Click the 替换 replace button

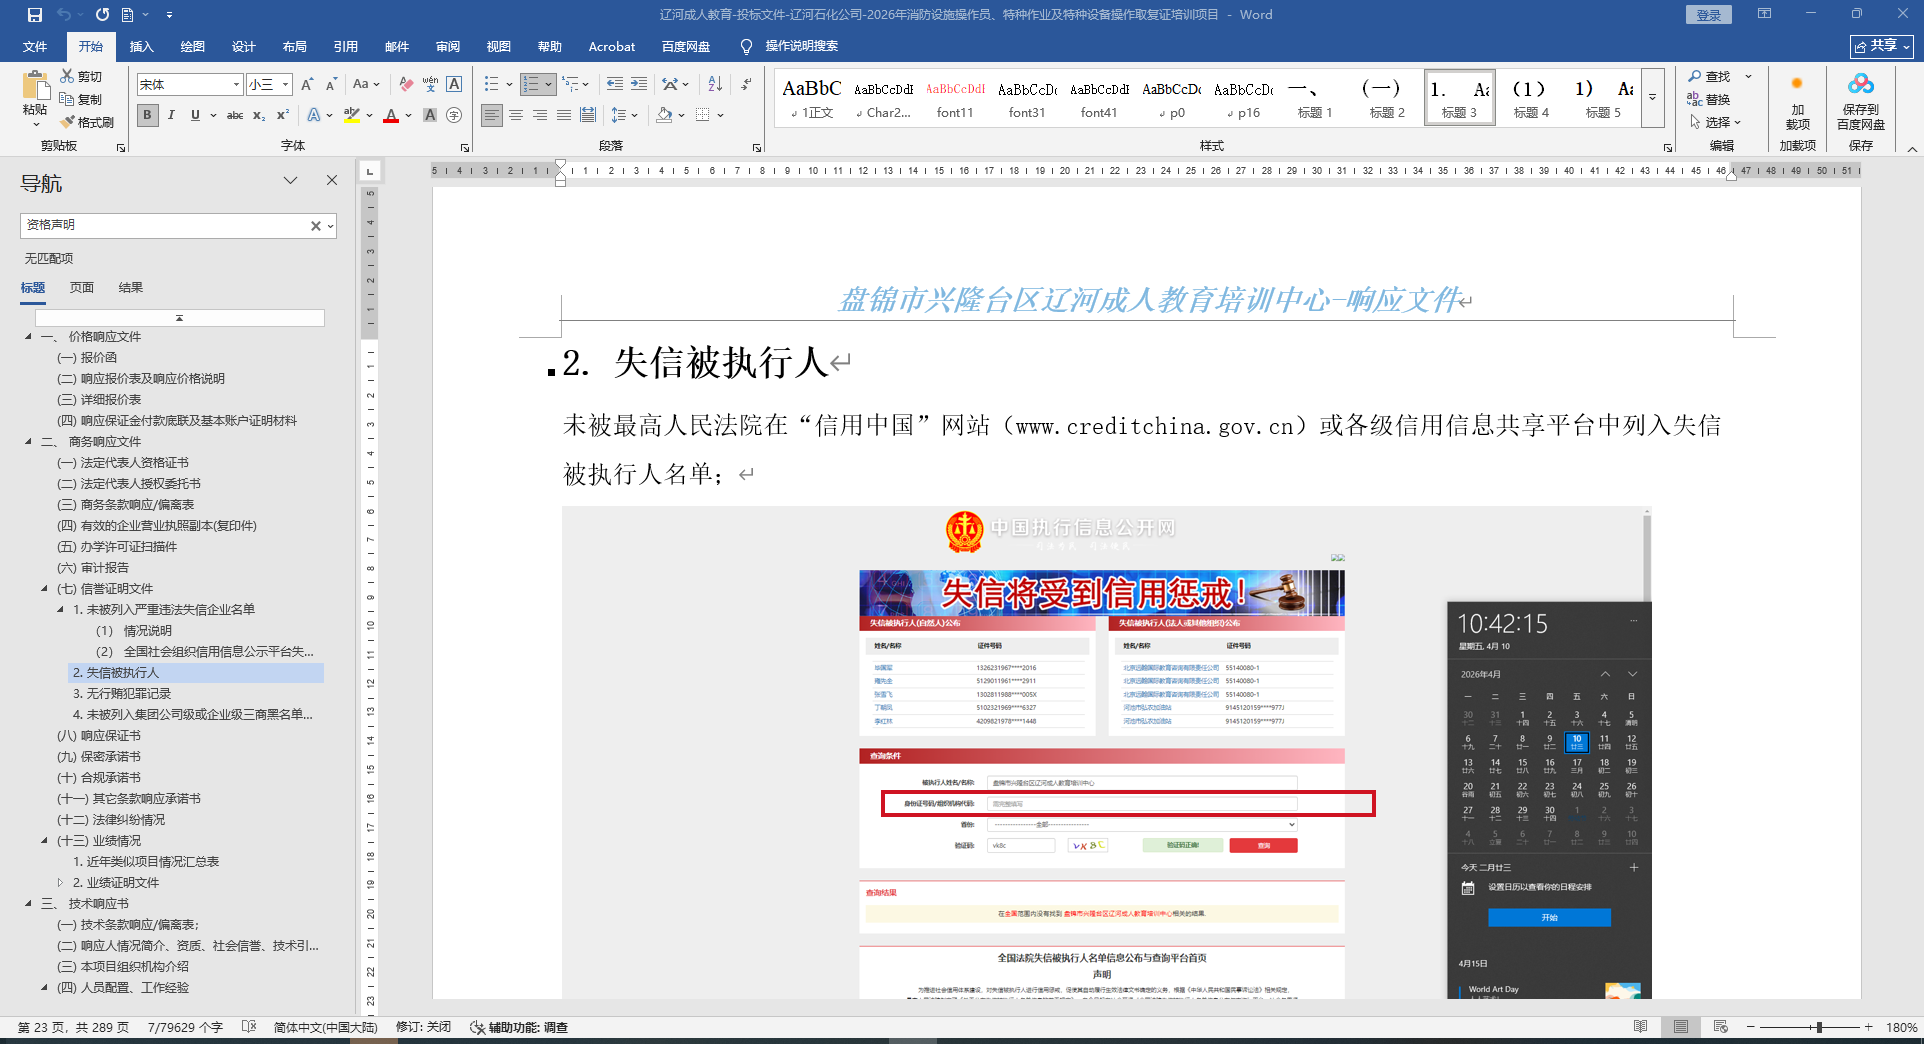coord(1710,99)
